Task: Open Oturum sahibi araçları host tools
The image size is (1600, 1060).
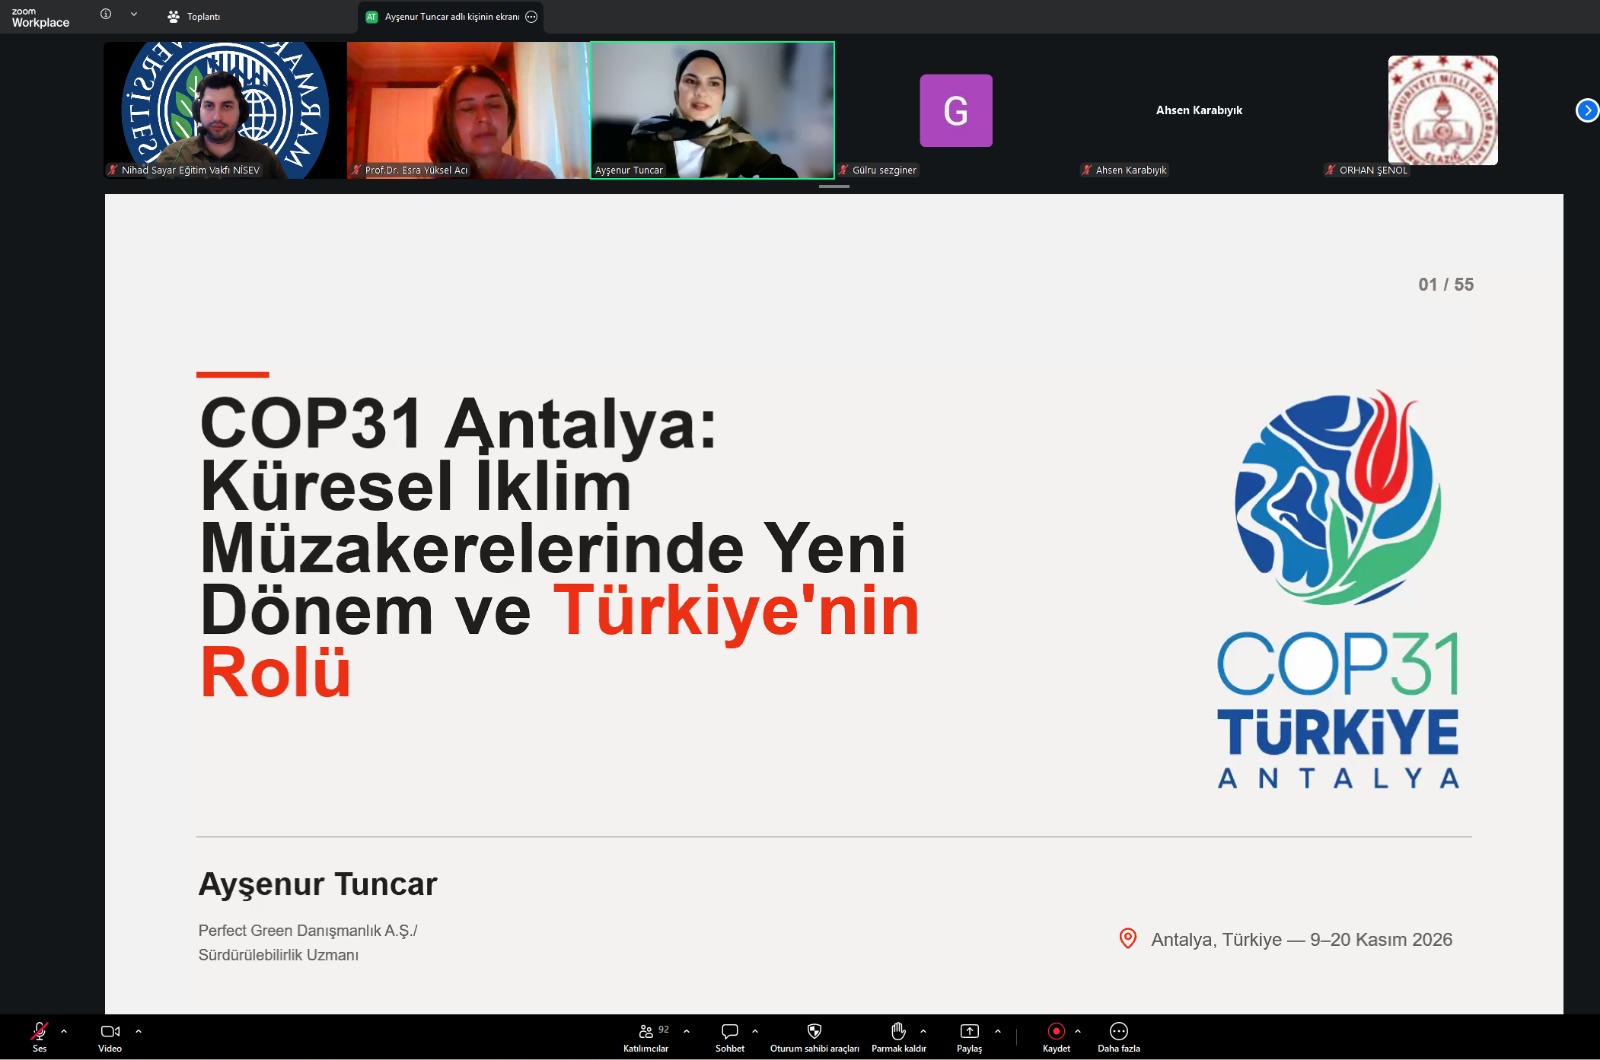Action: [814, 1037]
